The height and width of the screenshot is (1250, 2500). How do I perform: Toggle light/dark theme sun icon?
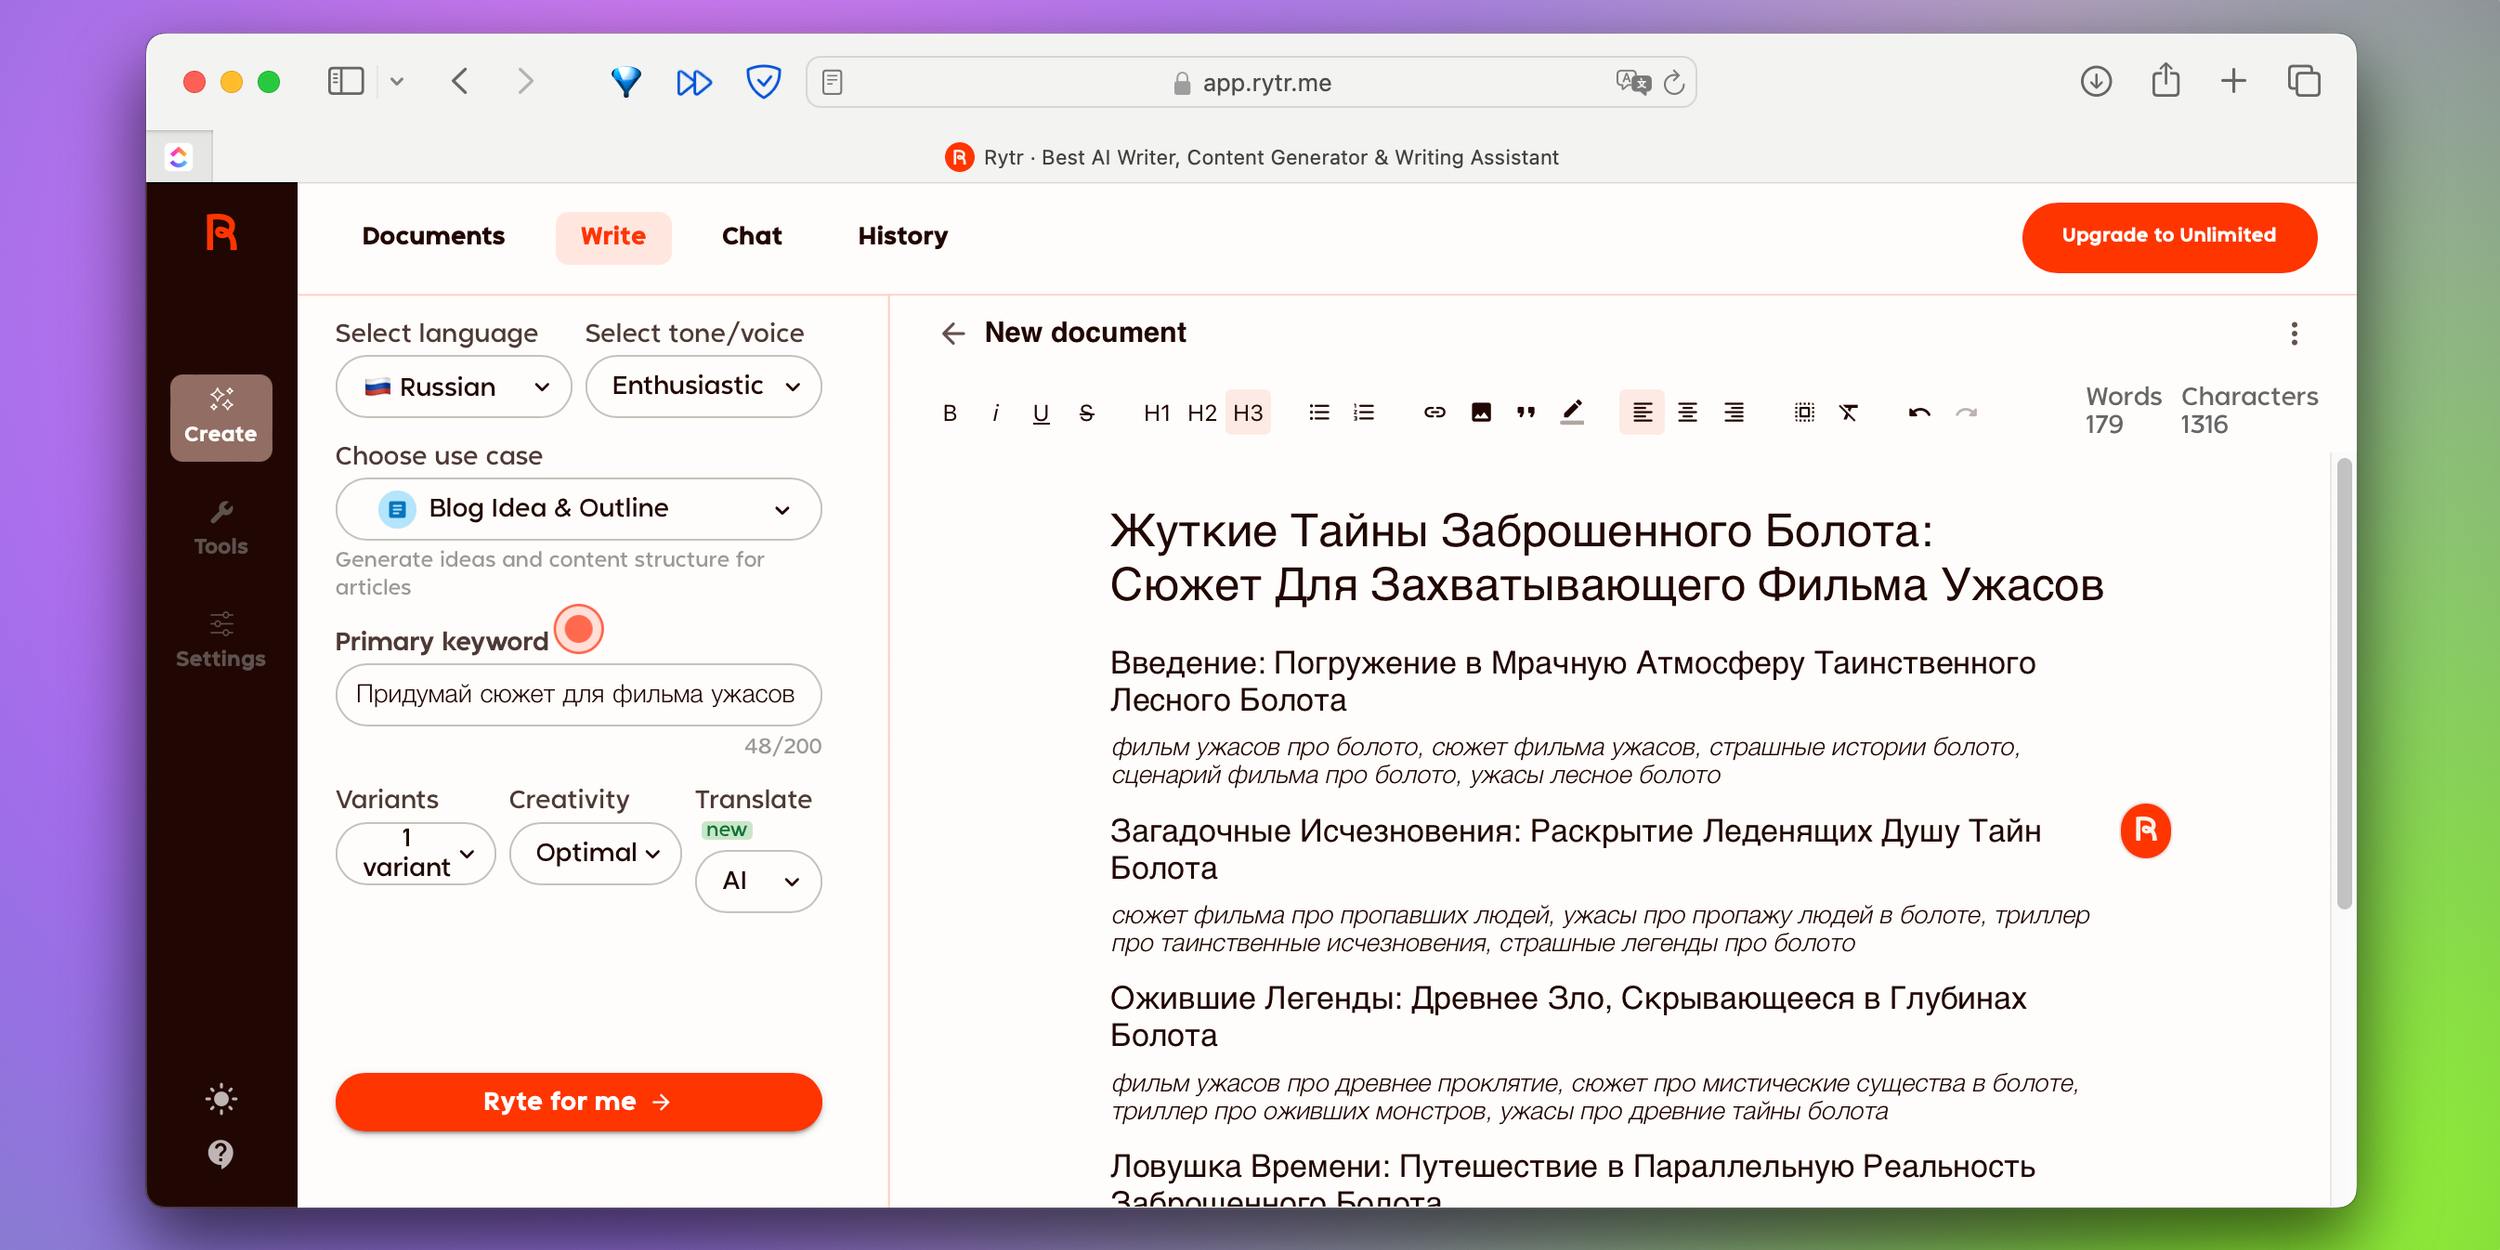tap(221, 1099)
